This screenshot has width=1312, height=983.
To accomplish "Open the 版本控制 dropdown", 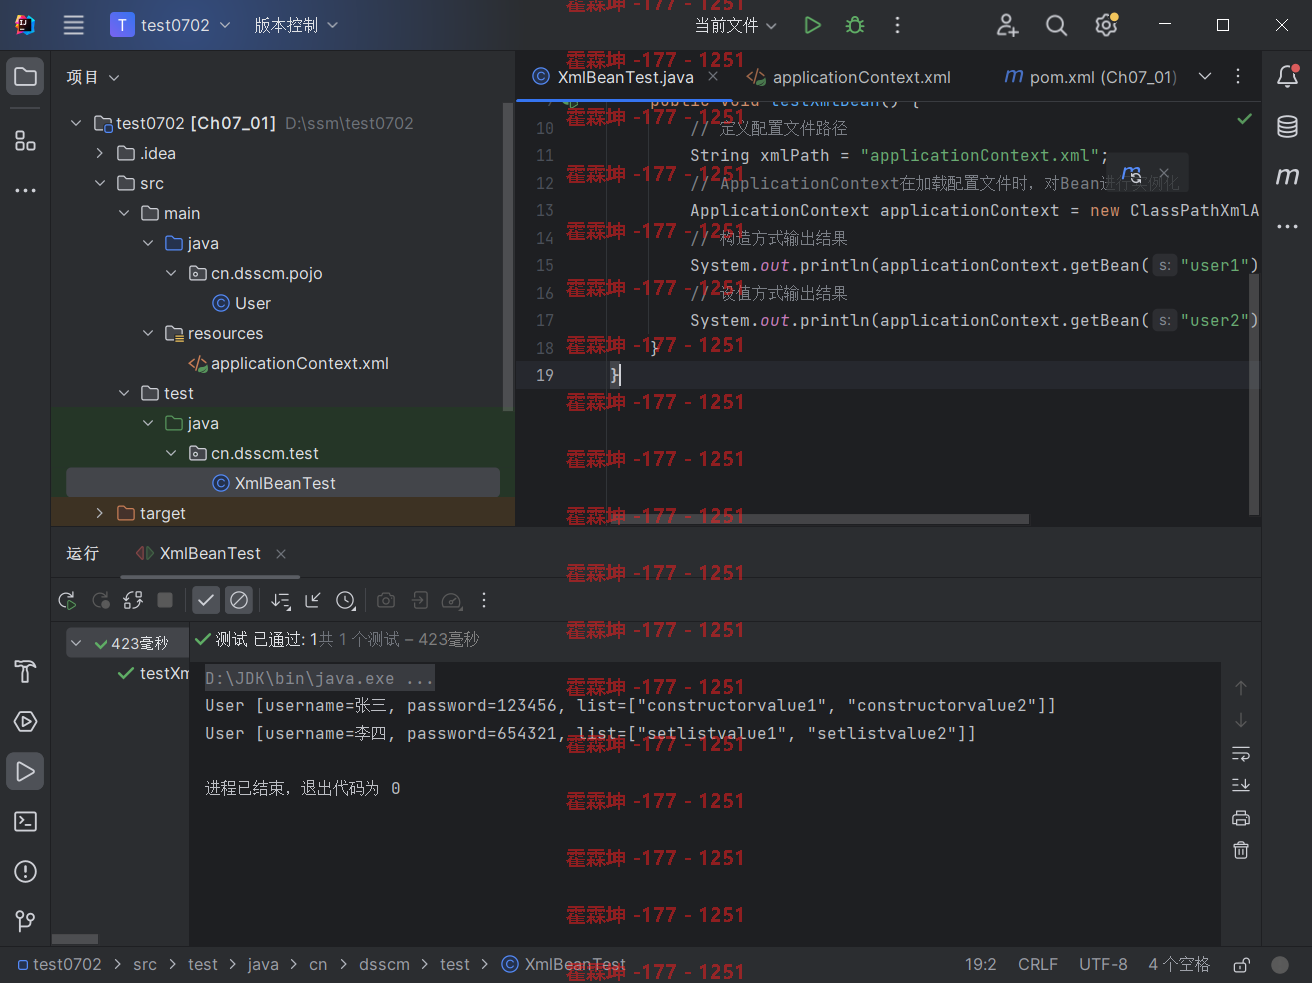I will coord(296,25).
